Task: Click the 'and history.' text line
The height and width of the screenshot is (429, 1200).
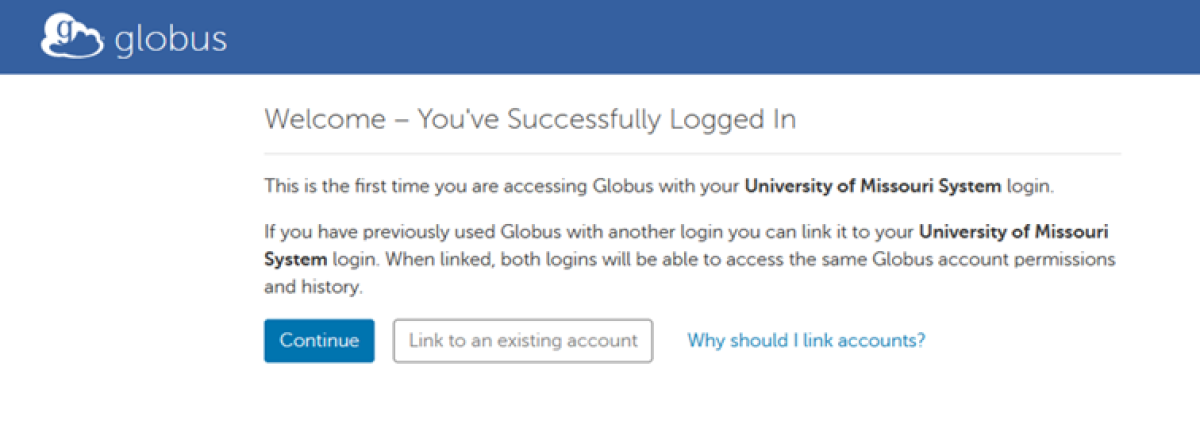Action: [x=312, y=286]
